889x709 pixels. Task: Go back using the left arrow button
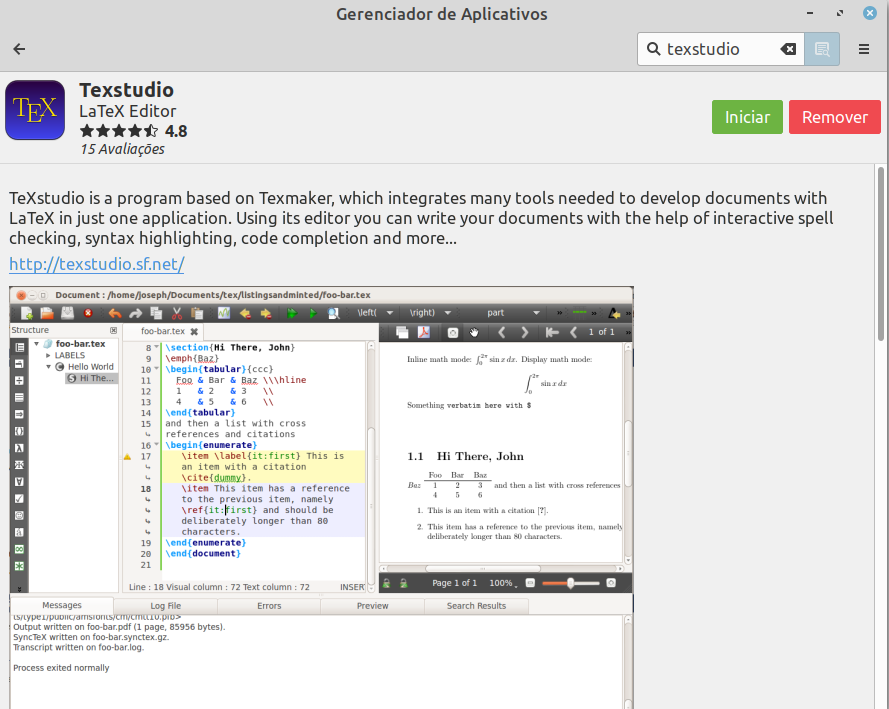point(19,49)
